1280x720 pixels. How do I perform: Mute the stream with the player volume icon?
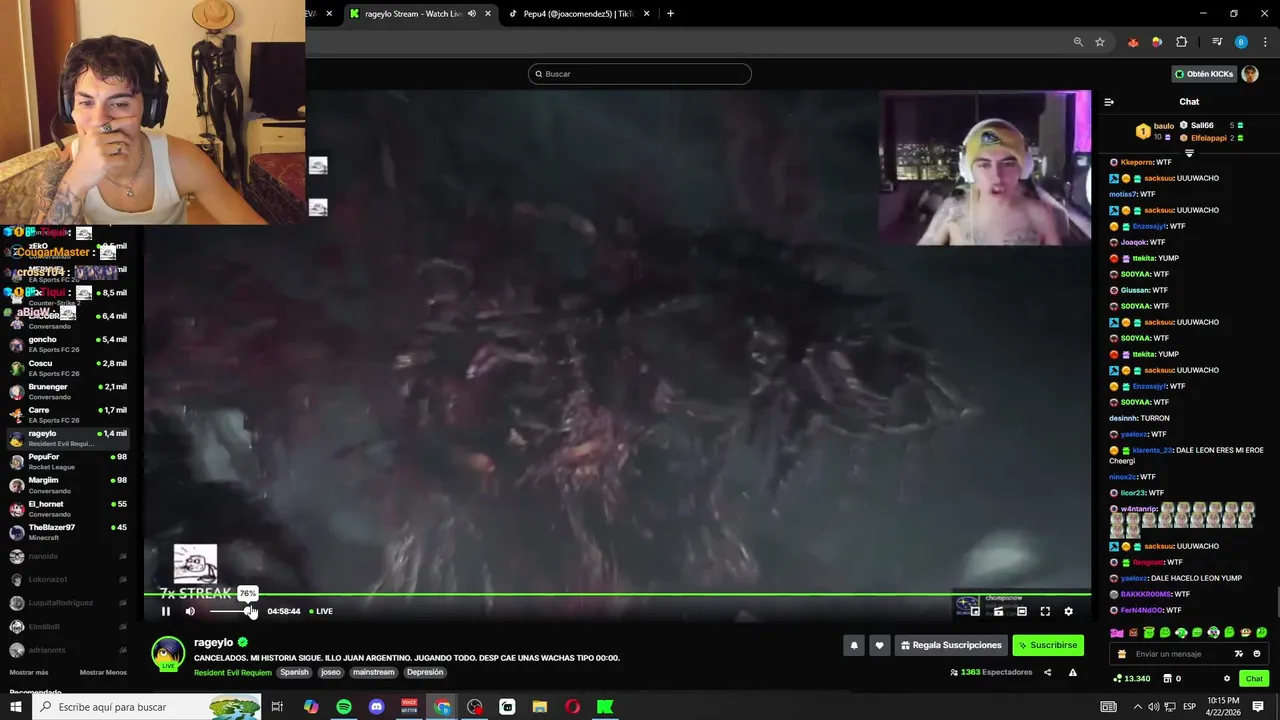[190, 611]
